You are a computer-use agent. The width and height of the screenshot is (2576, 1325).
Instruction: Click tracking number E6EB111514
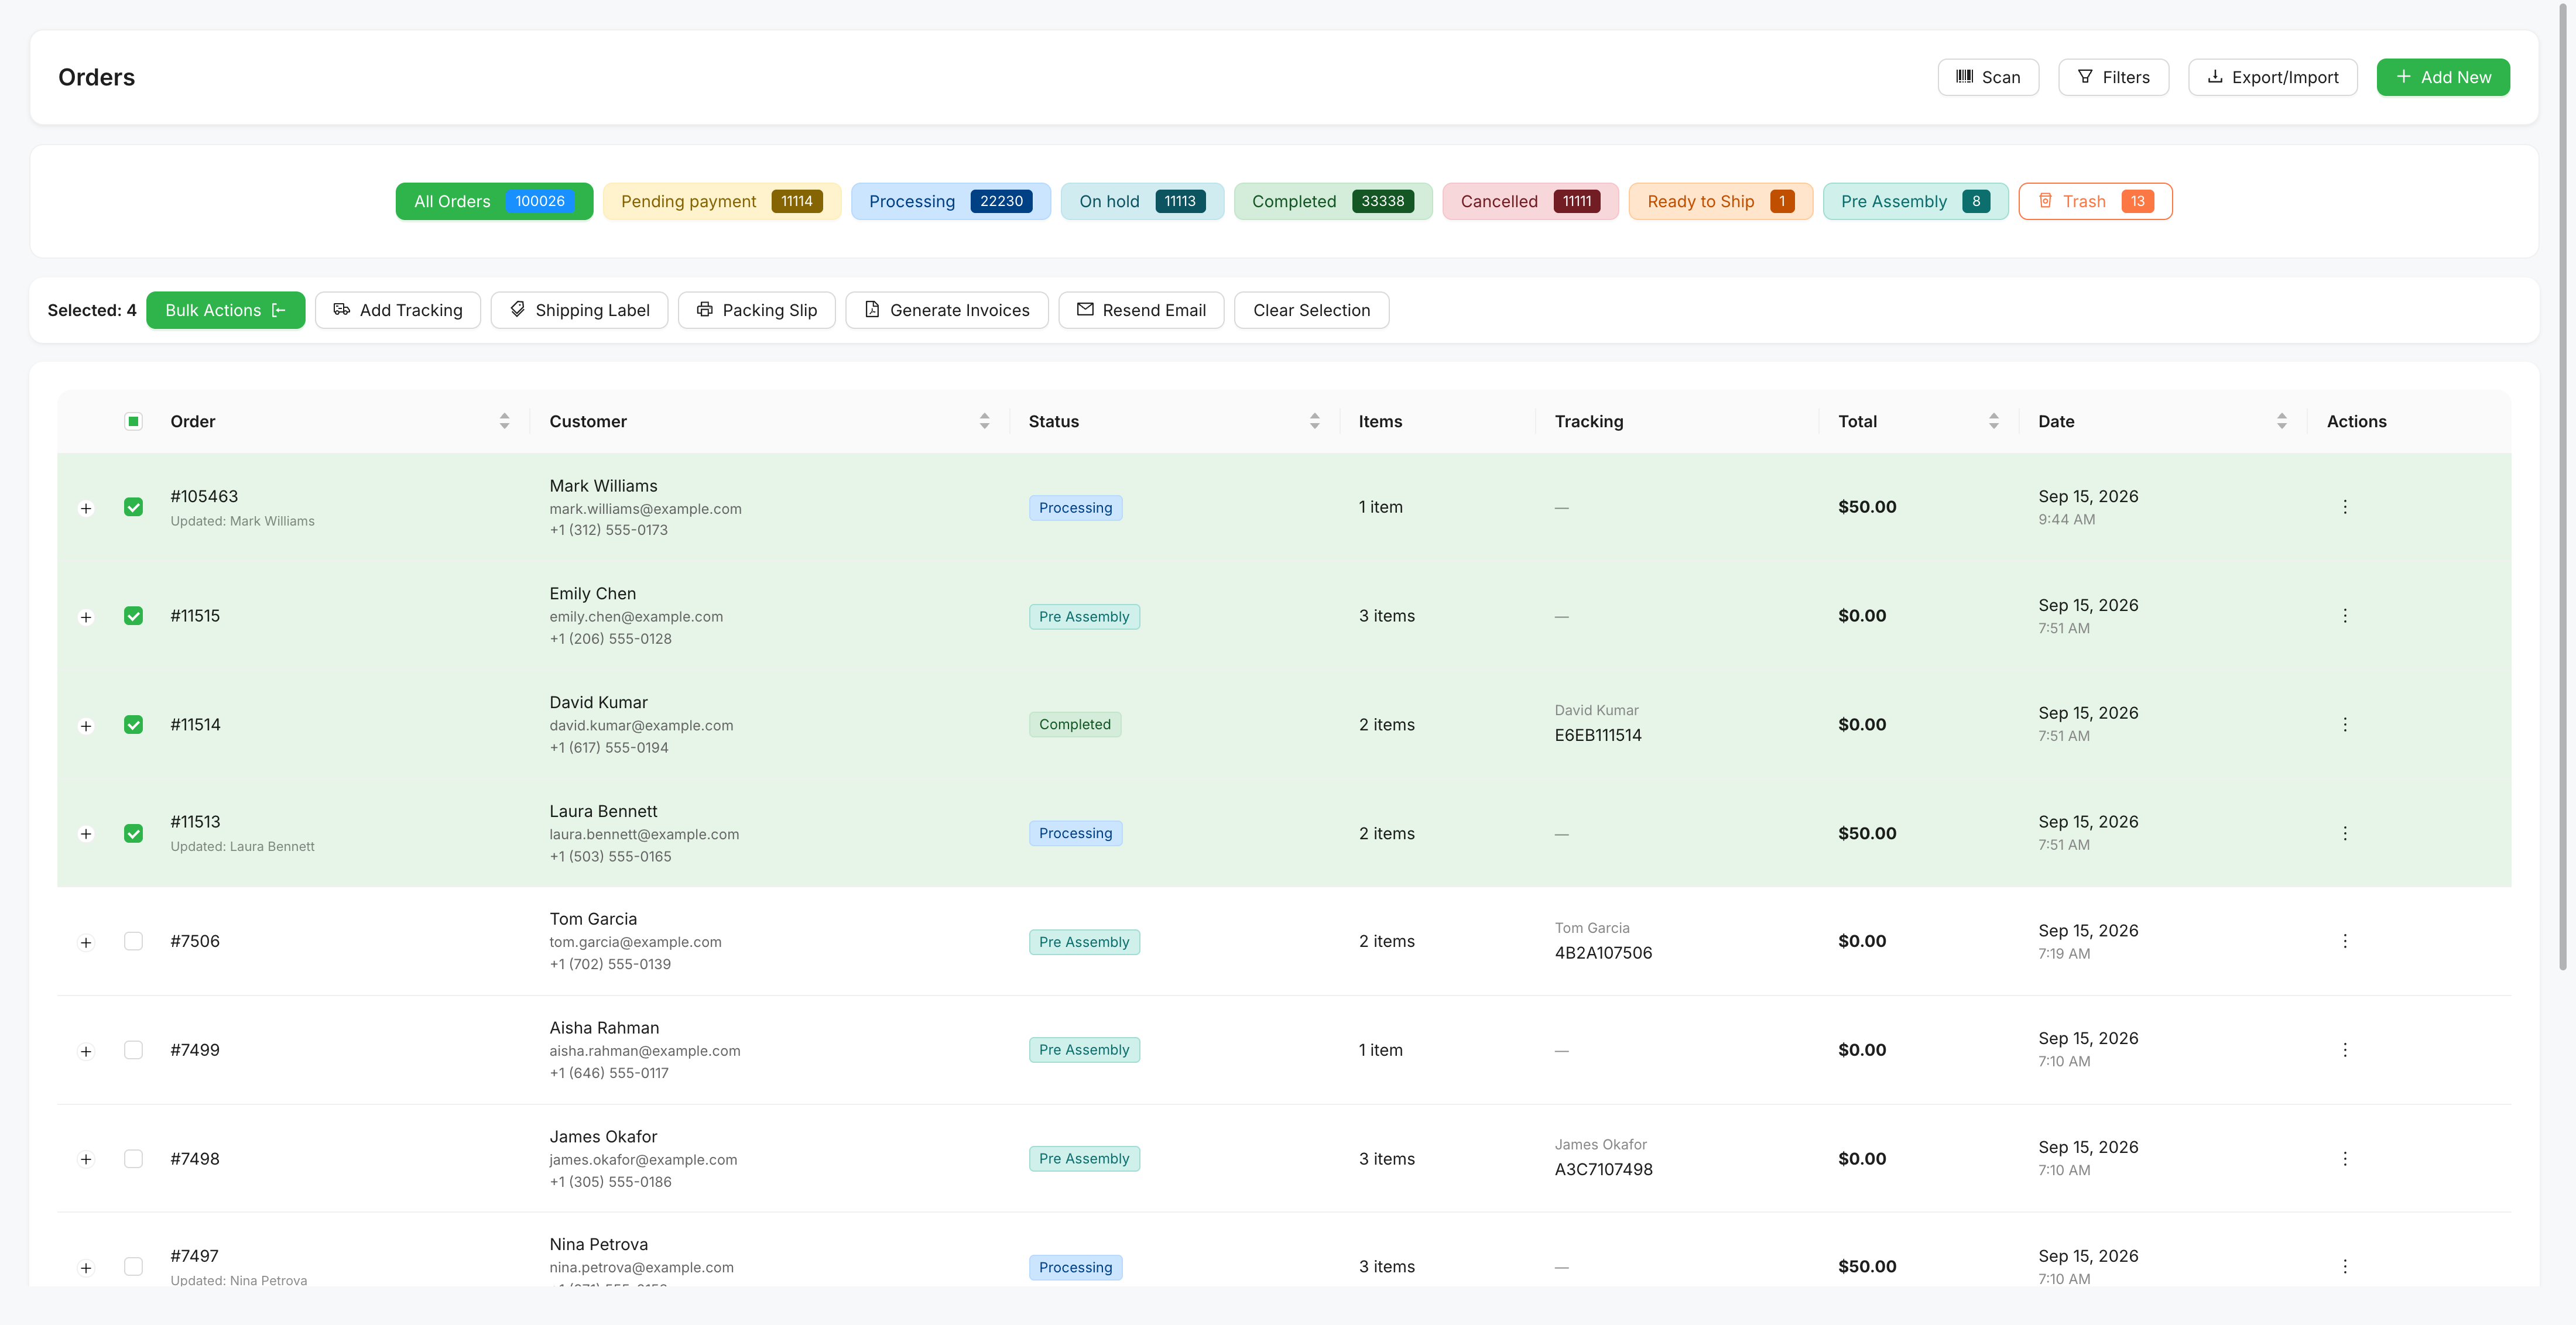tap(1597, 735)
